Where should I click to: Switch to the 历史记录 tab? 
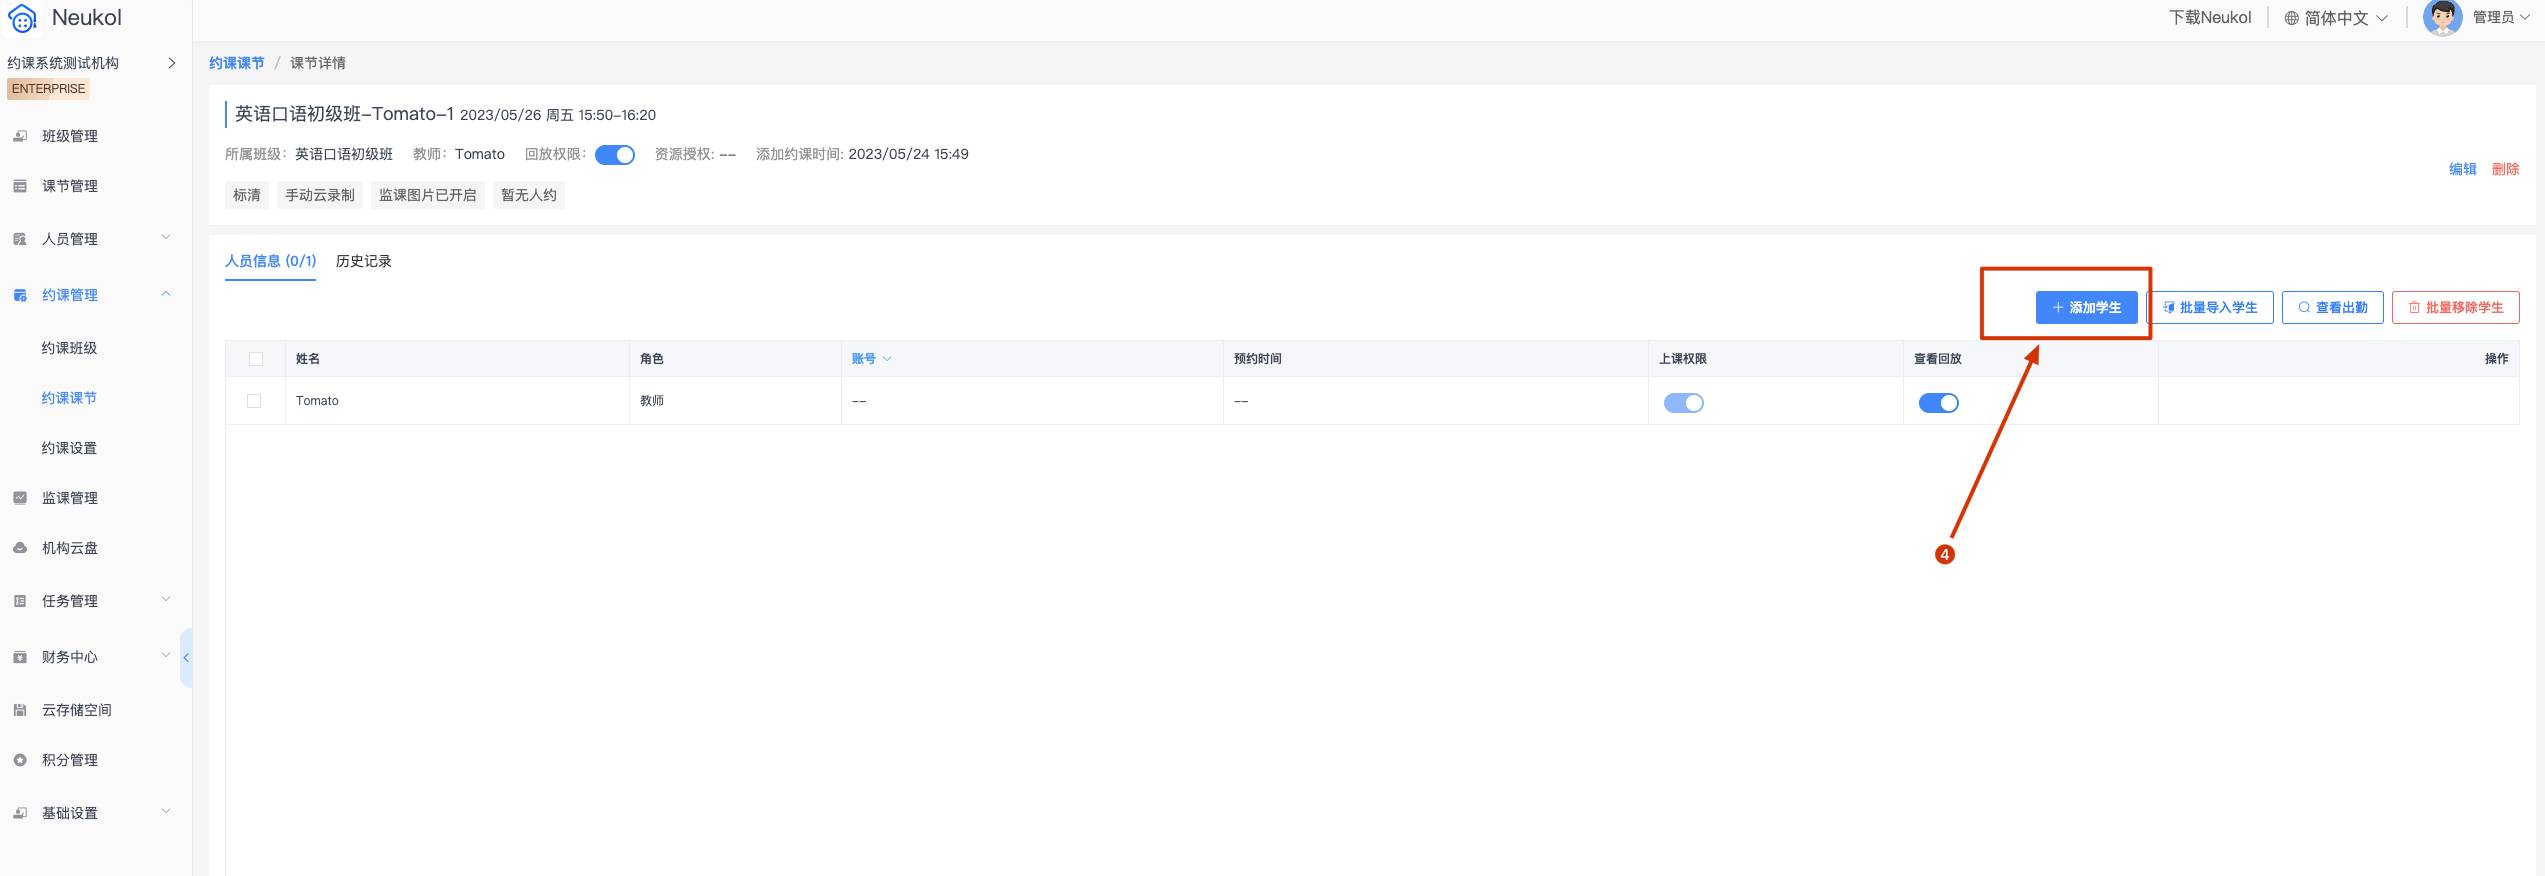pos(364,261)
